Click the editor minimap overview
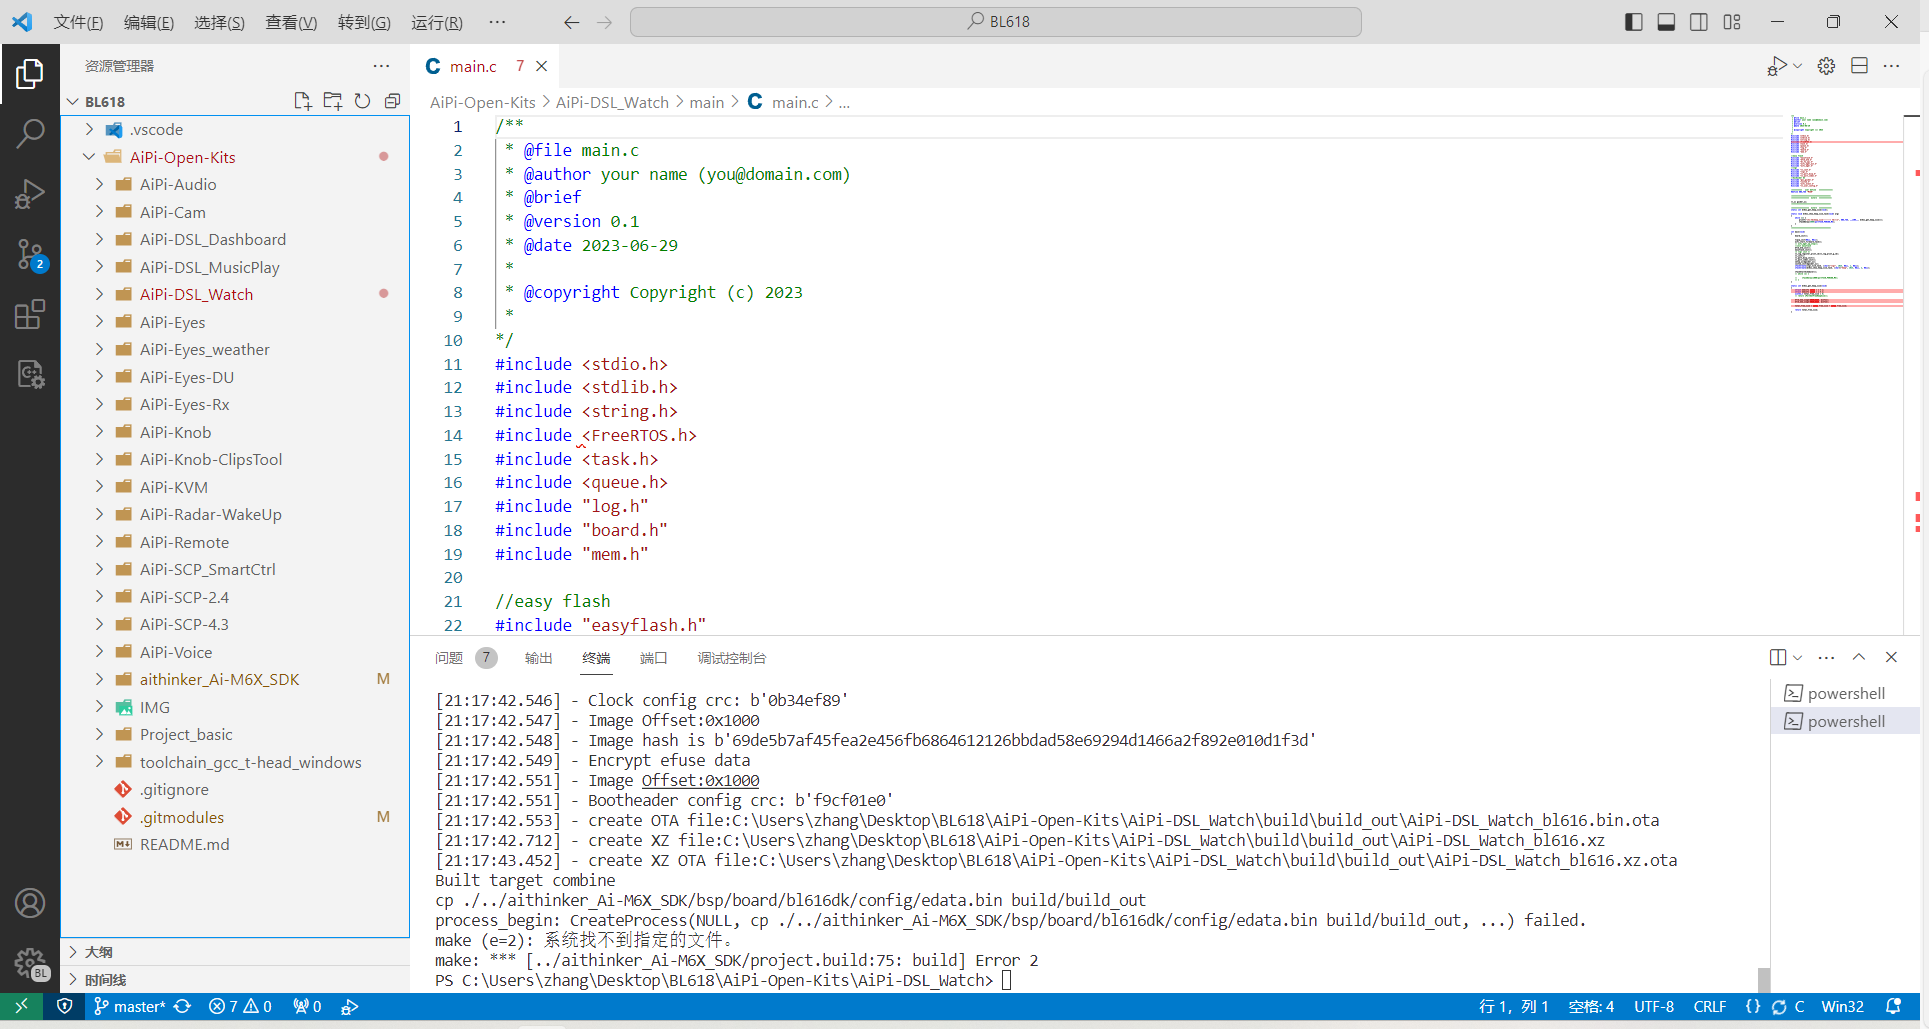The height and width of the screenshot is (1029, 1929). 1846,215
